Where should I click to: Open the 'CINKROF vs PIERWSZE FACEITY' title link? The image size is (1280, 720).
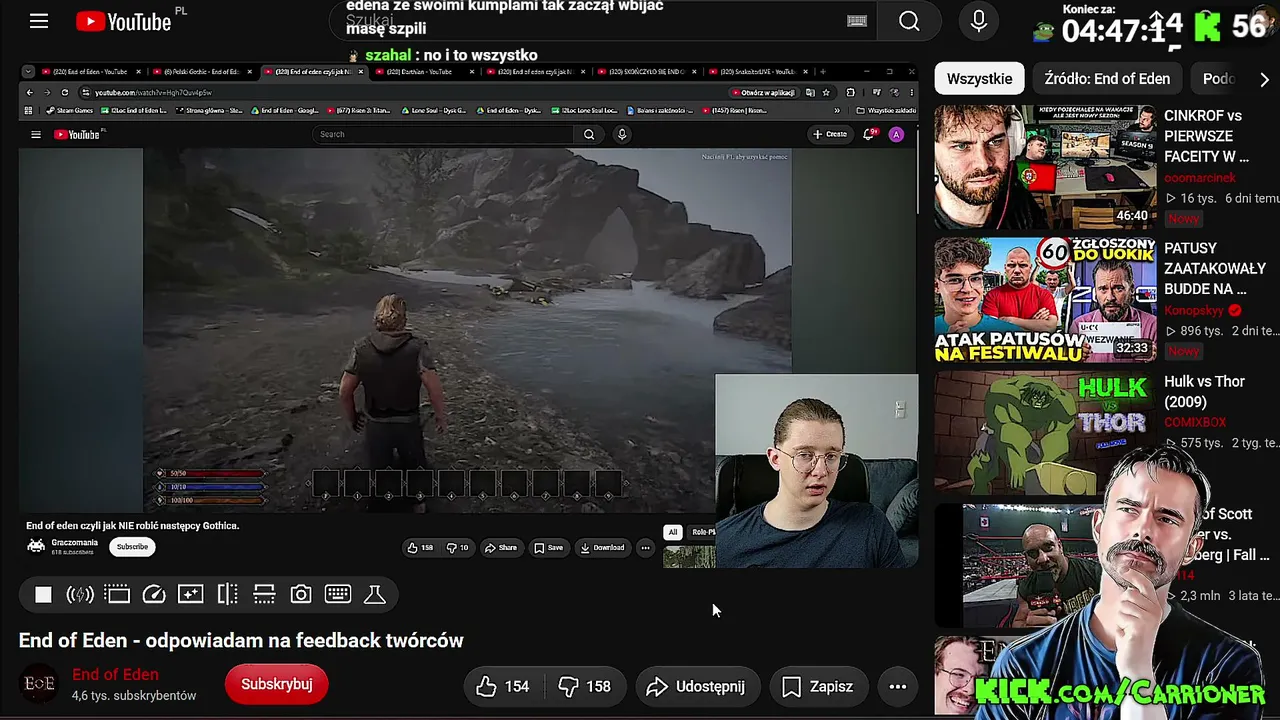pos(1206,136)
